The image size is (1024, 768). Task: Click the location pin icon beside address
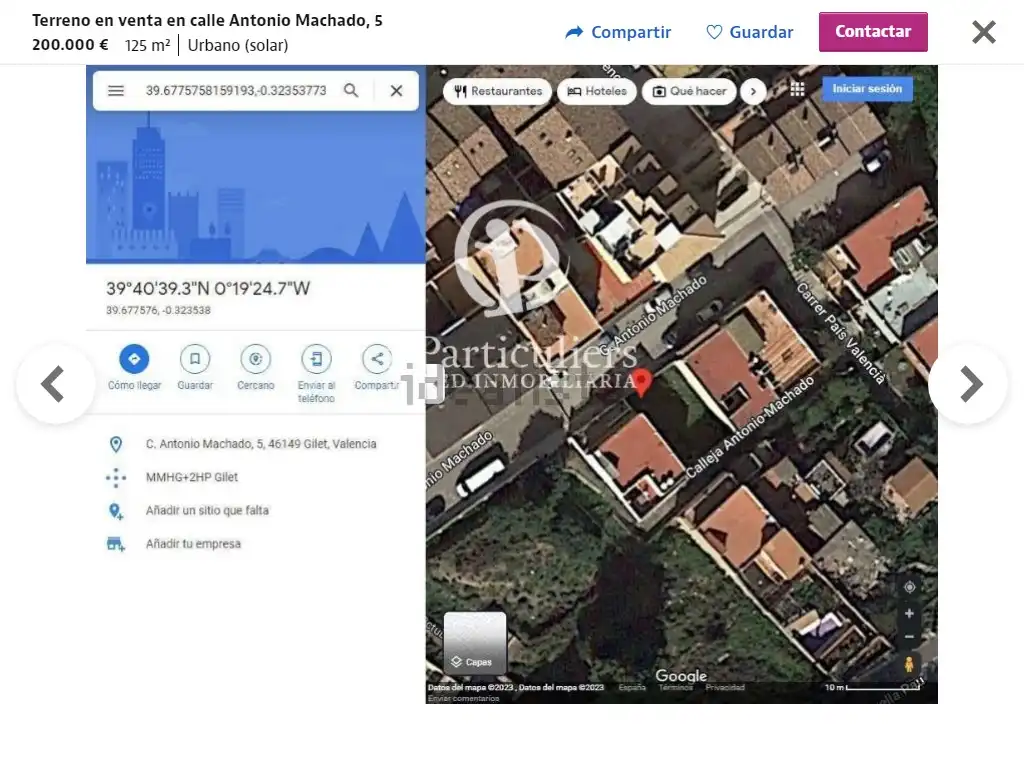click(116, 445)
